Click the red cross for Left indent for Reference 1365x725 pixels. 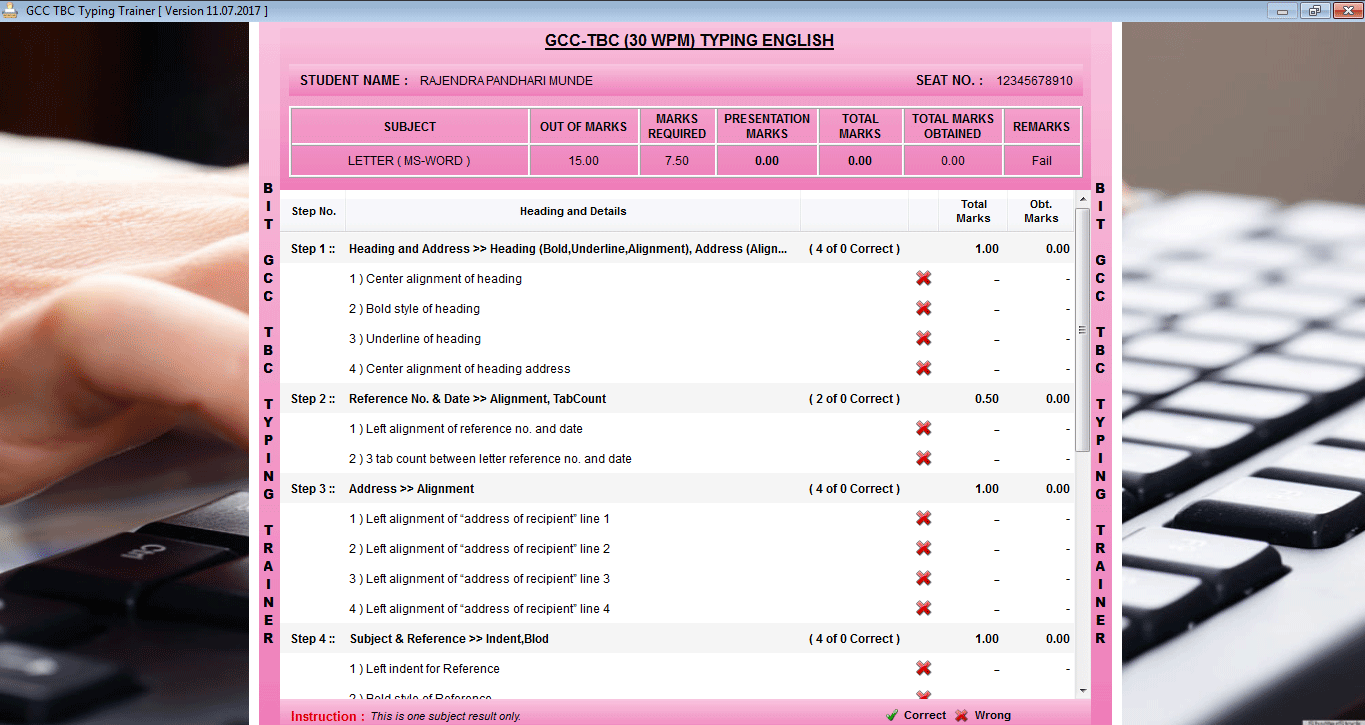click(x=923, y=669)
